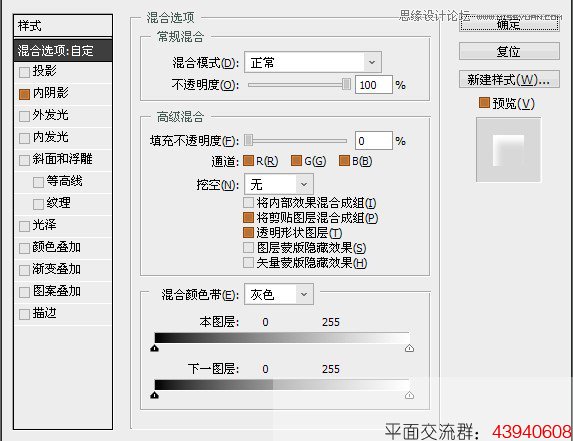Click the 本图层 black point slider marker

pyautogui.click(x=155, y=348)
